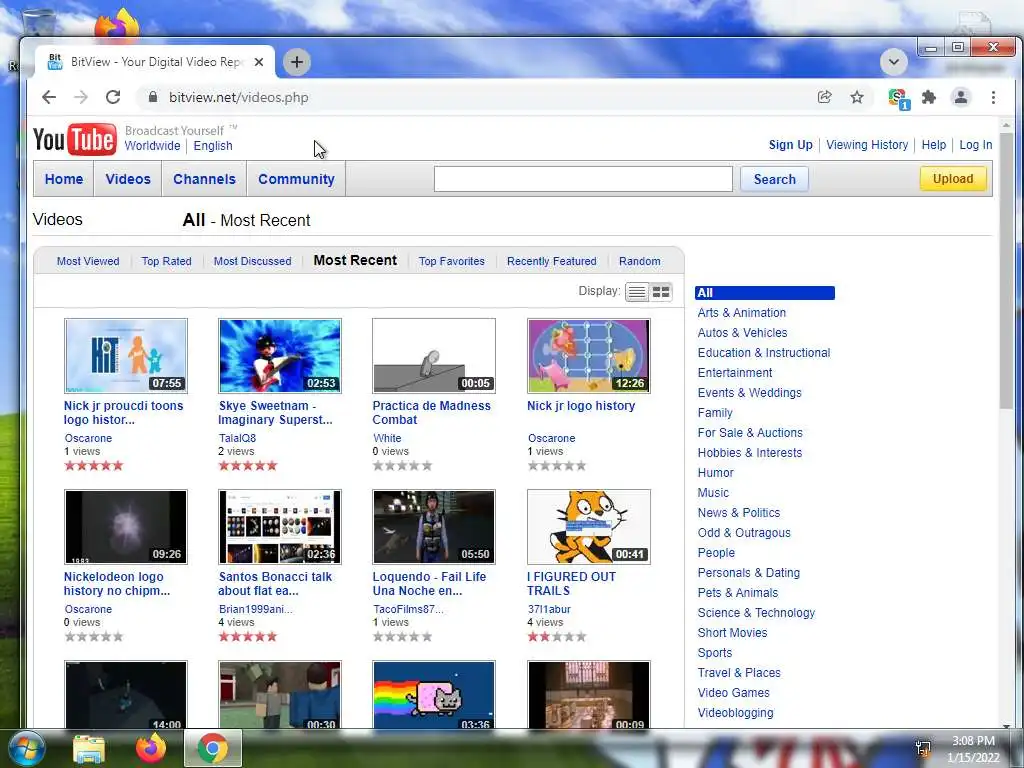1024x768 pixels.
Task: Open I FIGURED OUT TRAILS thumbnail
Action: coord(589,527)
